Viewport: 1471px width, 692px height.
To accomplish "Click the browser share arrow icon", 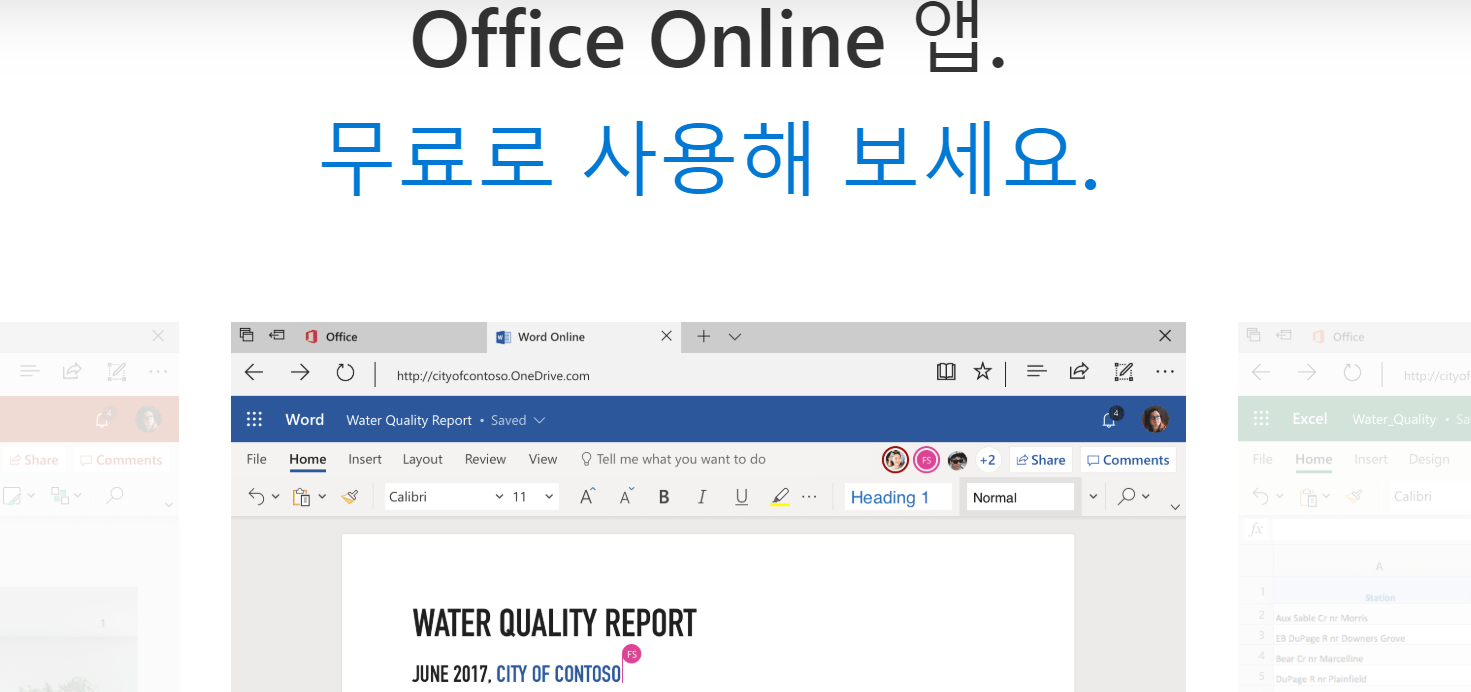I will tap(1078, 372).
